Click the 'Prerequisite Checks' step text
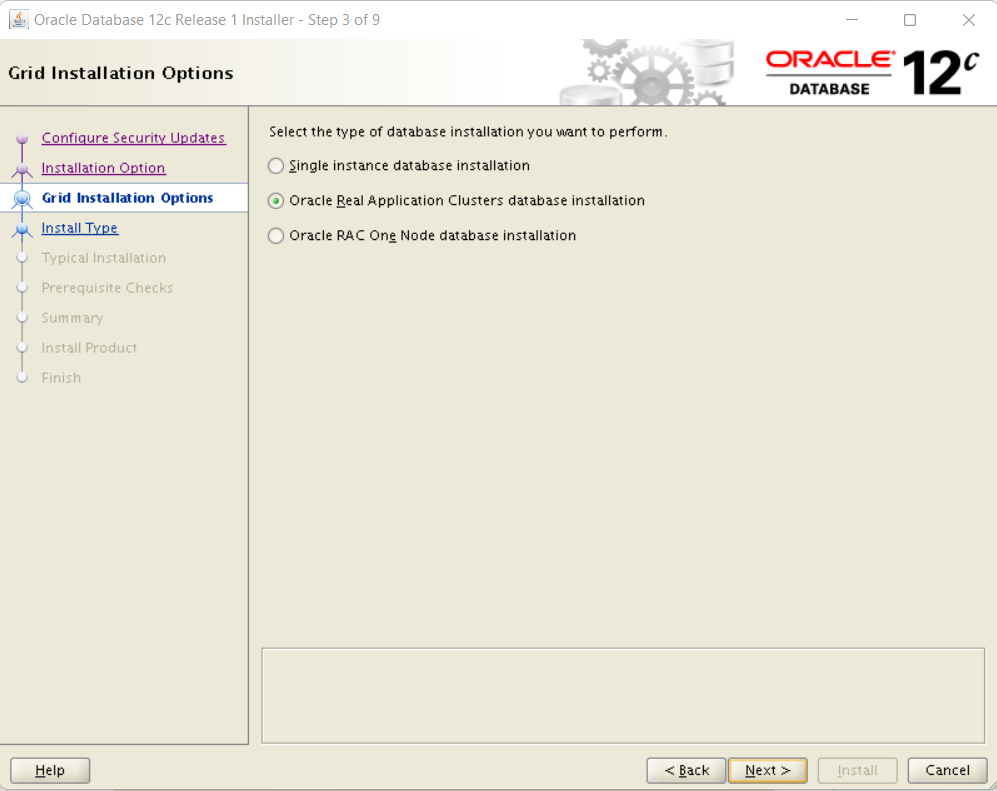 click(x=107, y=287)
